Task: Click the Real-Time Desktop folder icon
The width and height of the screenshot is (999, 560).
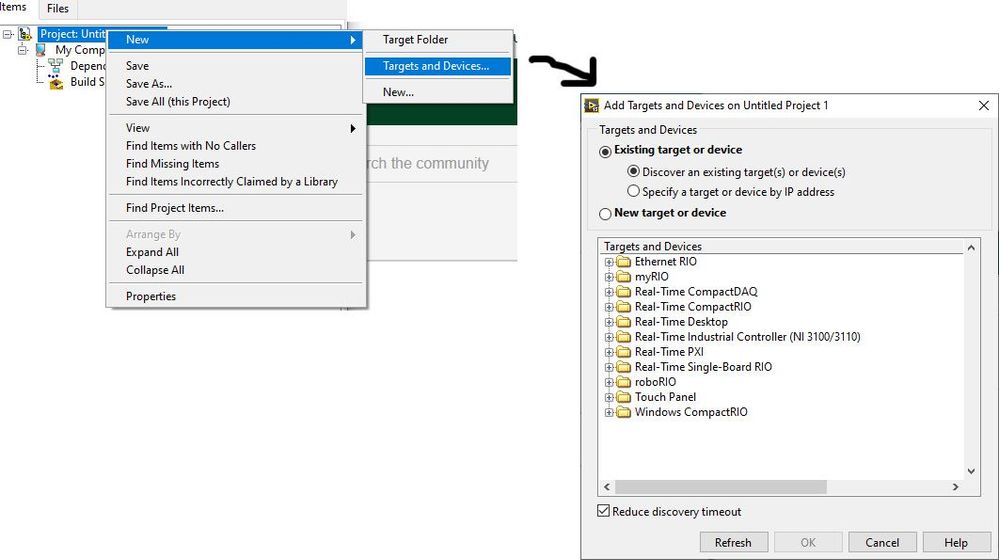Action: (x=624, y=322)
